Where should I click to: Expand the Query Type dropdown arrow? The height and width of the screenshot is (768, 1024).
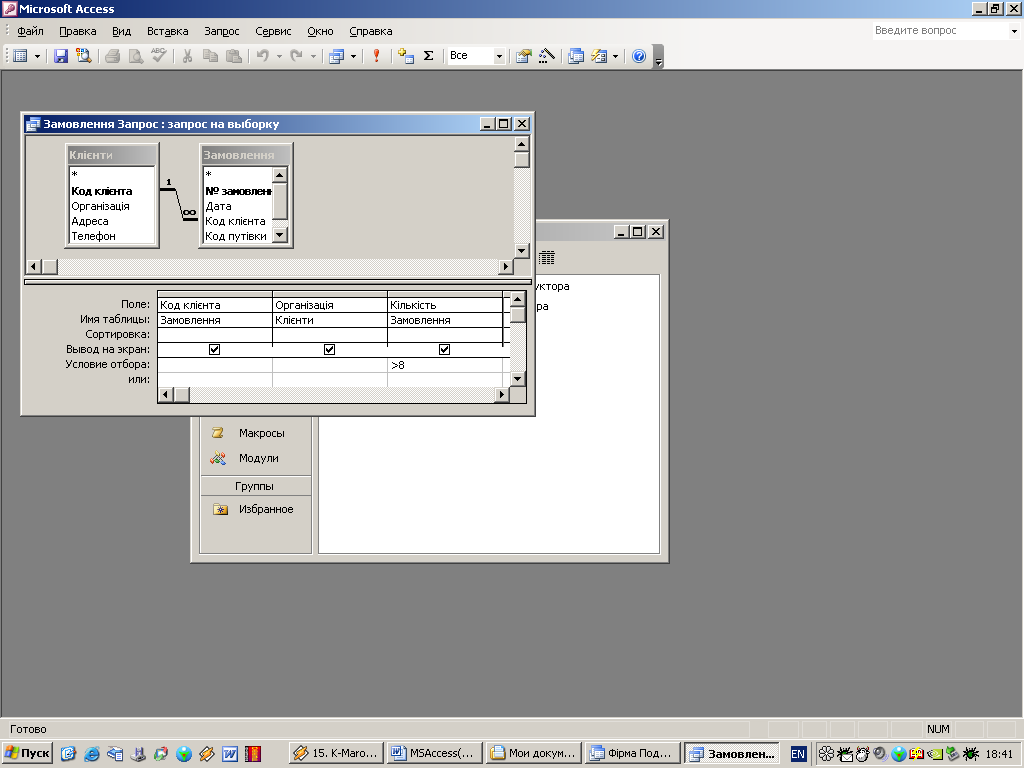click(x=353, y=56)
